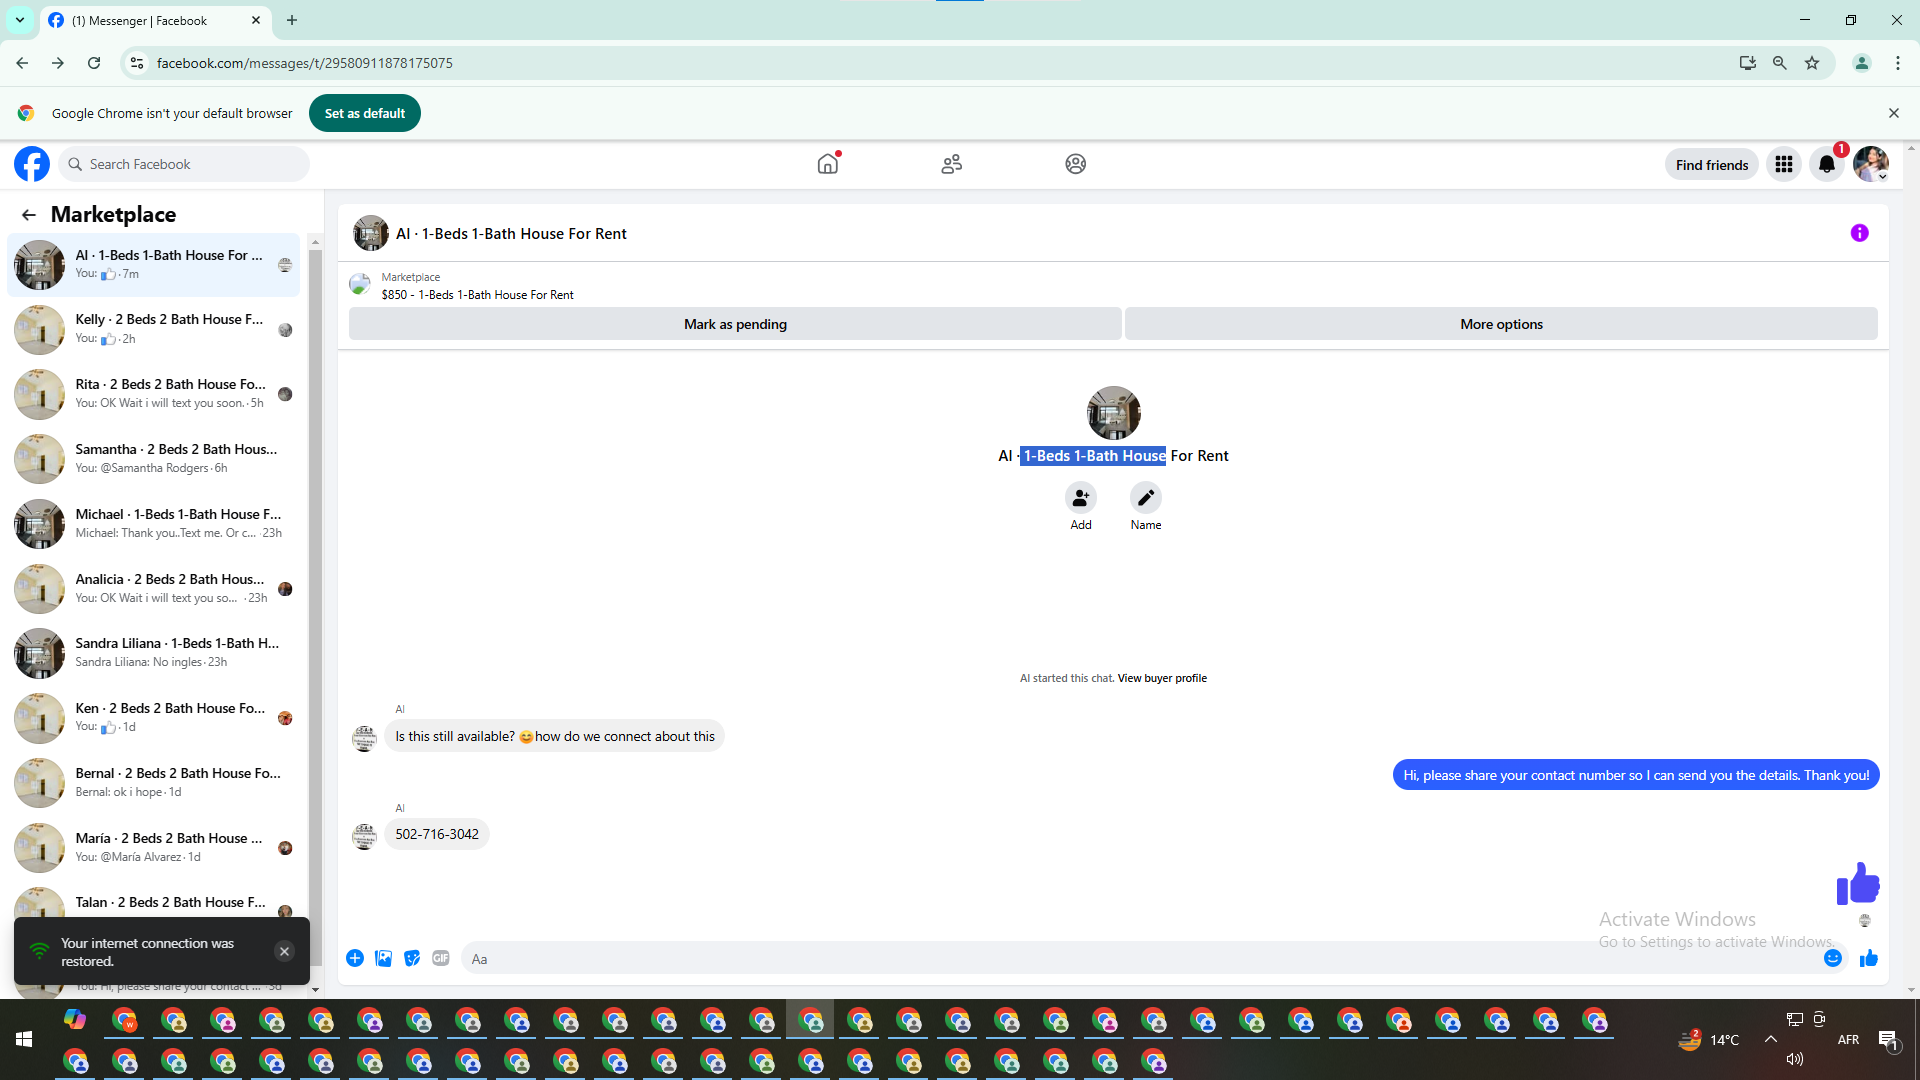
Task: Open more actions plus icon in composer
Action: coord(355,959)
